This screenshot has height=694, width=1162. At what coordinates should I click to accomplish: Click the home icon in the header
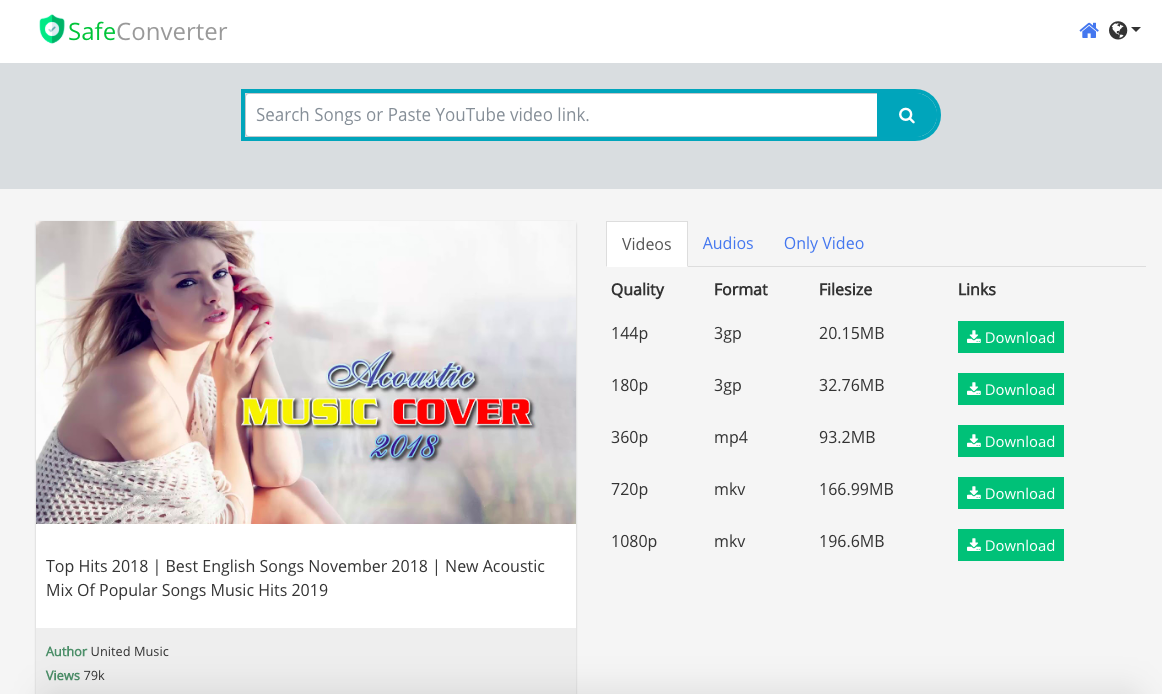point(1088,30)
